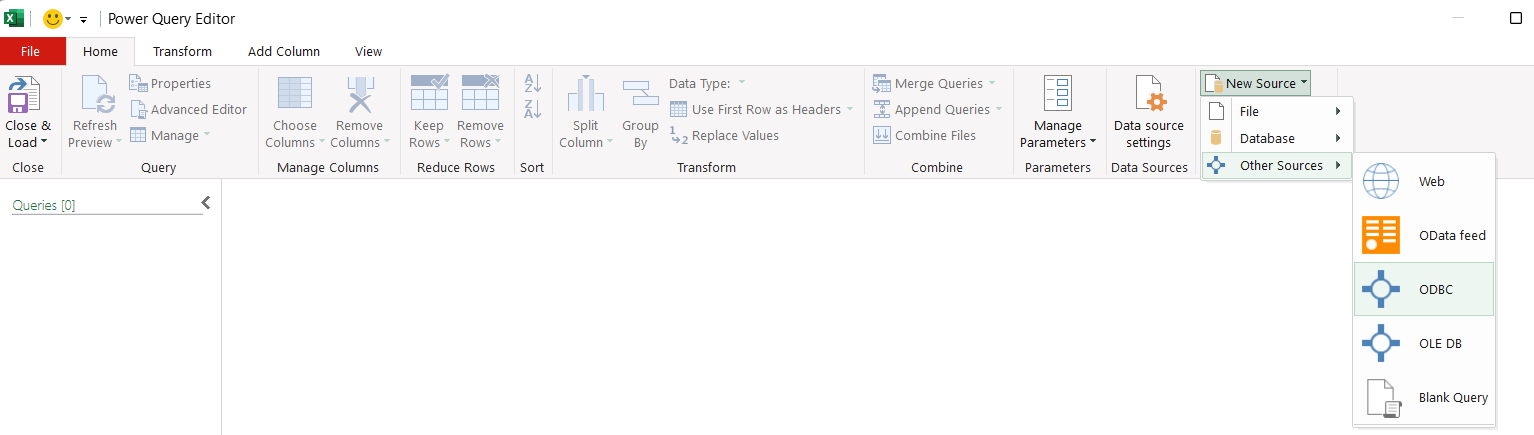Open Data source settings
The image size is (1534, 435).
pyautogui.click(x=1149, y=112)
